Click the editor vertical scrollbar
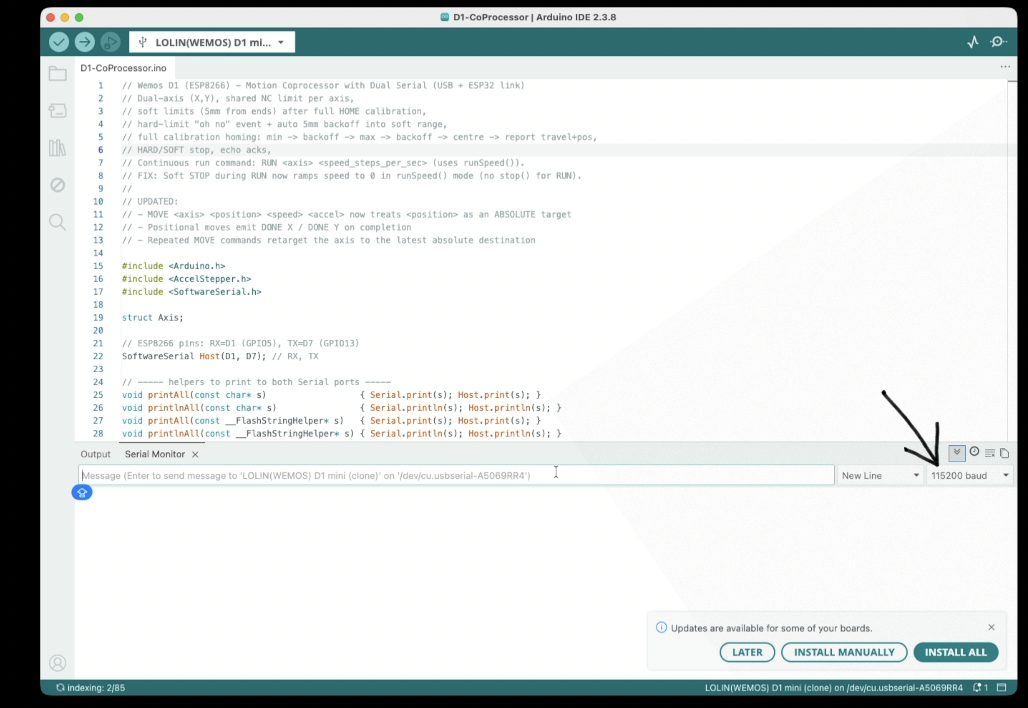1028x708 pixels. [1011, 259]
